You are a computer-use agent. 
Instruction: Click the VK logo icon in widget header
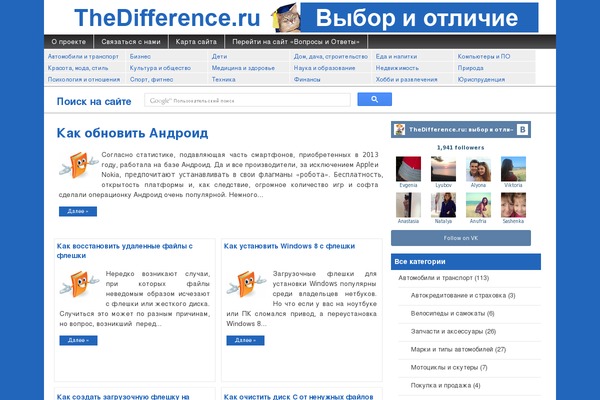522,130
